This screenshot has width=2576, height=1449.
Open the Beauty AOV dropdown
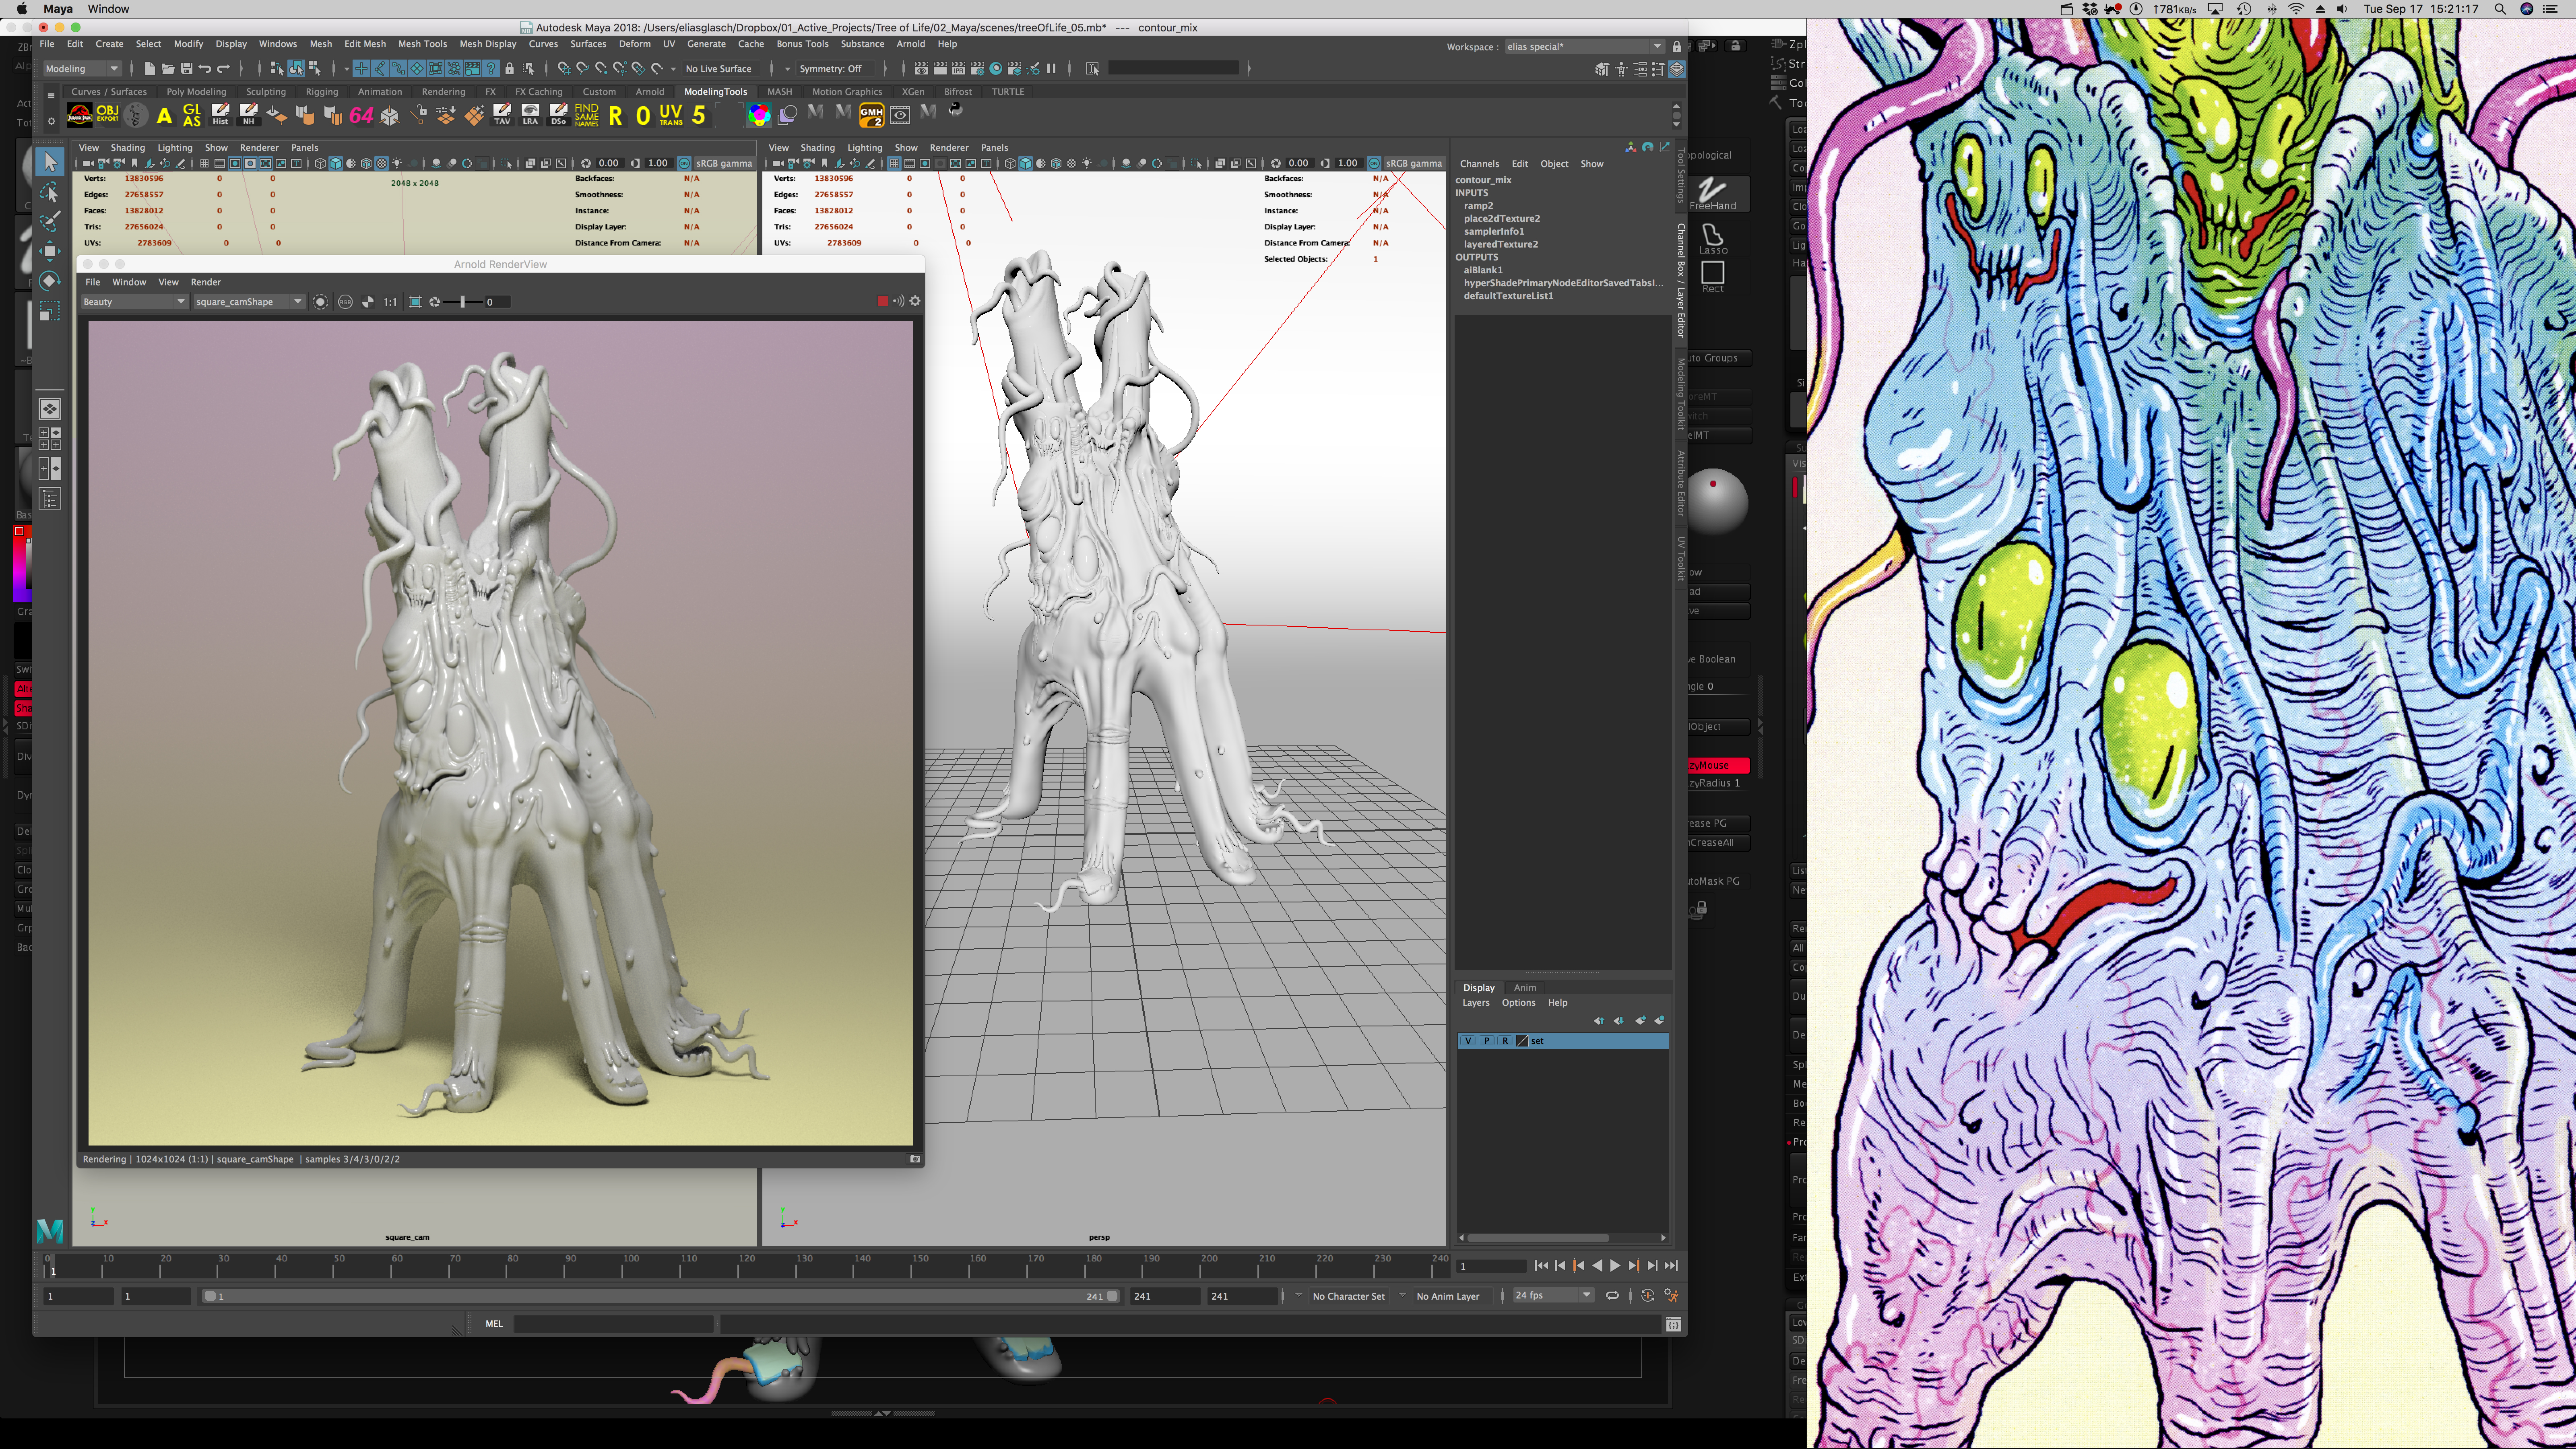pyautogui.click(x=134, y=301)
